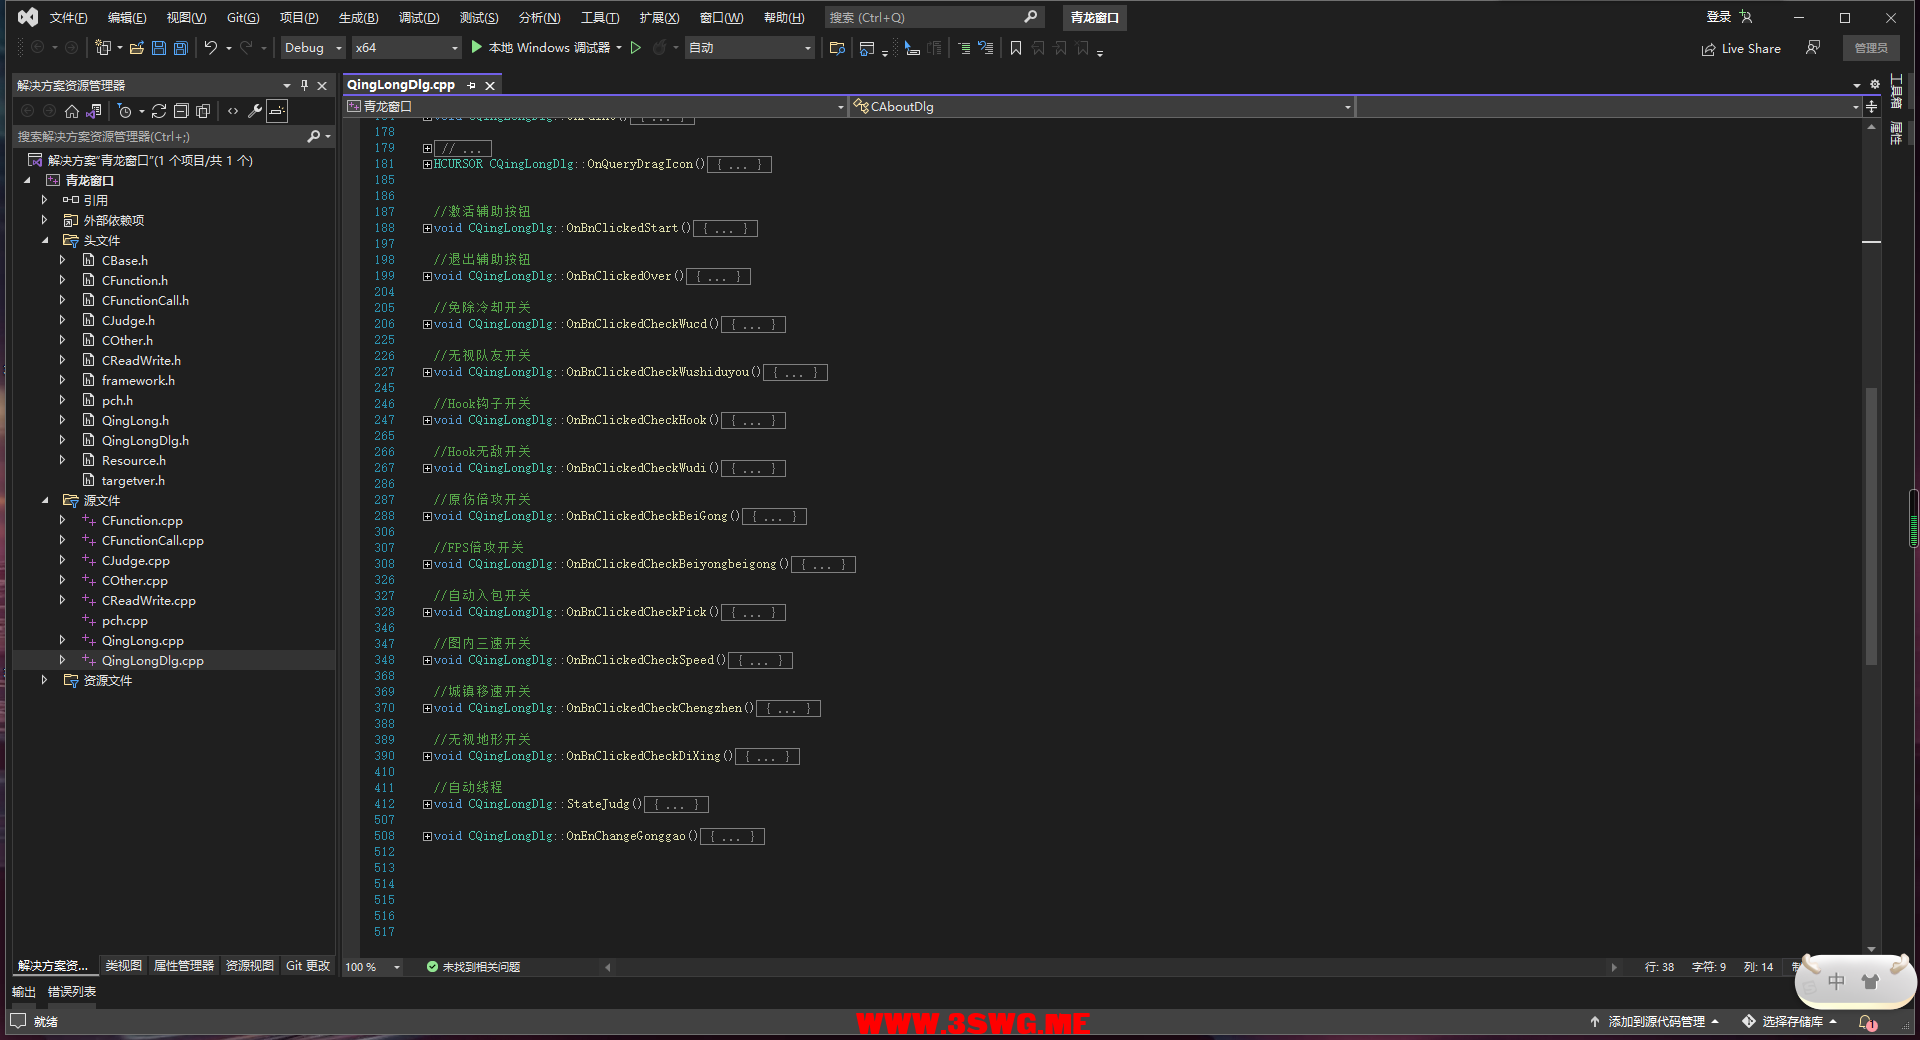This screenshot has width=1920, height=1040.
Task: Open the 错误列表 tab
Action: (x=72, y=992)
